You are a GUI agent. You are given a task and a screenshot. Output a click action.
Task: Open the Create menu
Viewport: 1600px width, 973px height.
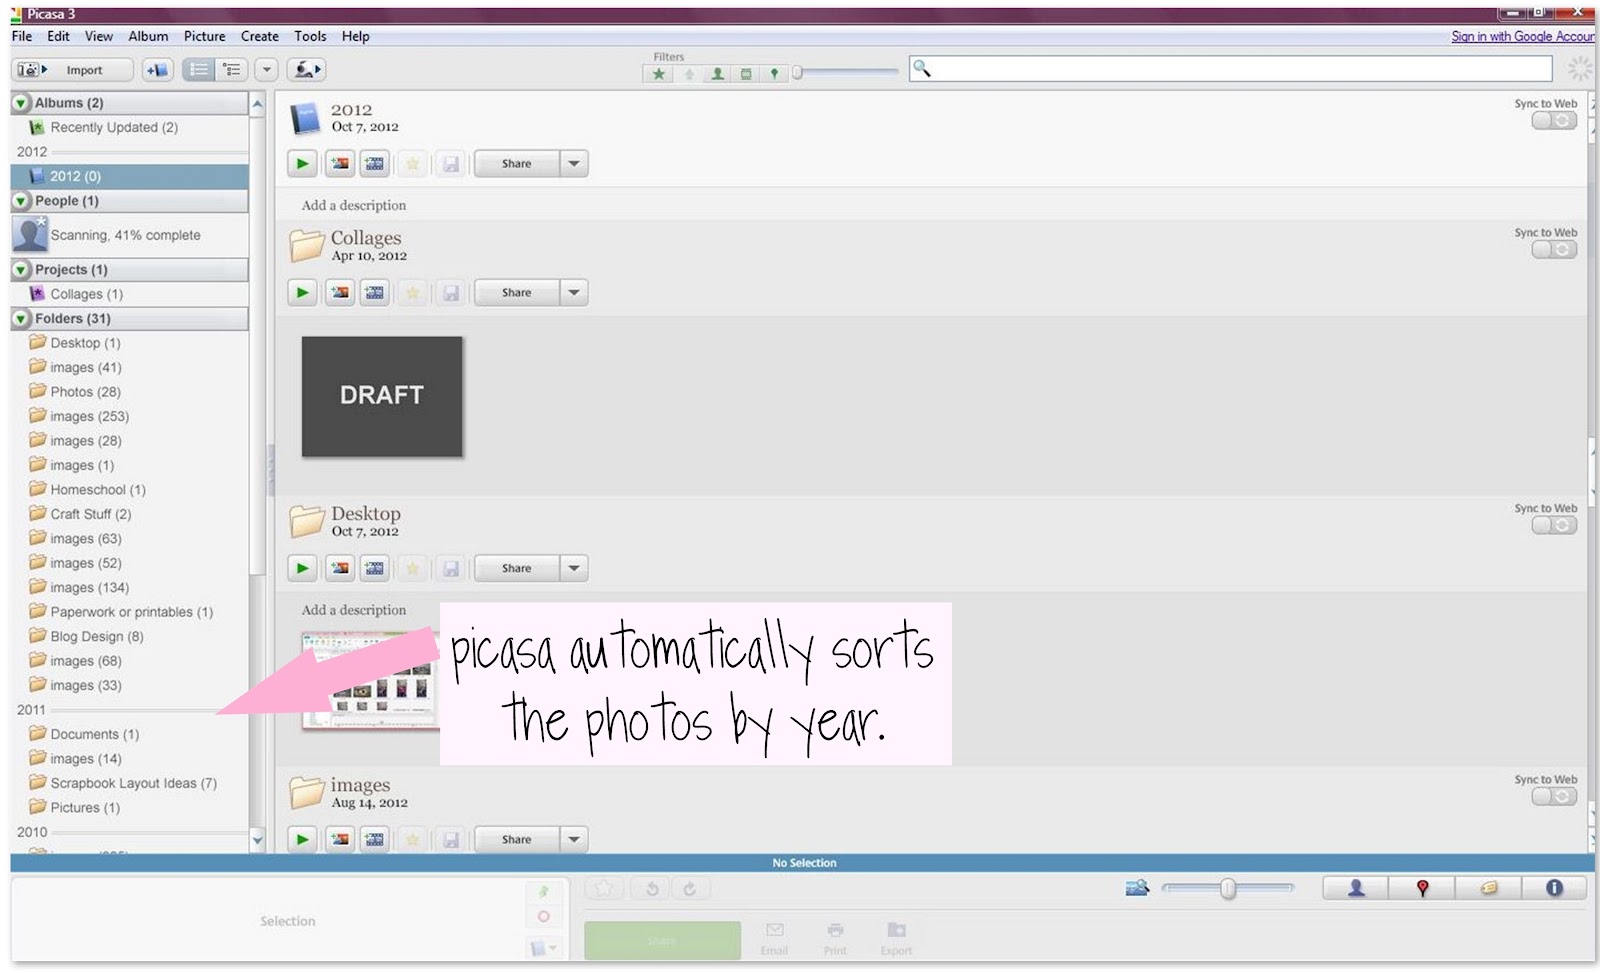[x=260, y=36]
